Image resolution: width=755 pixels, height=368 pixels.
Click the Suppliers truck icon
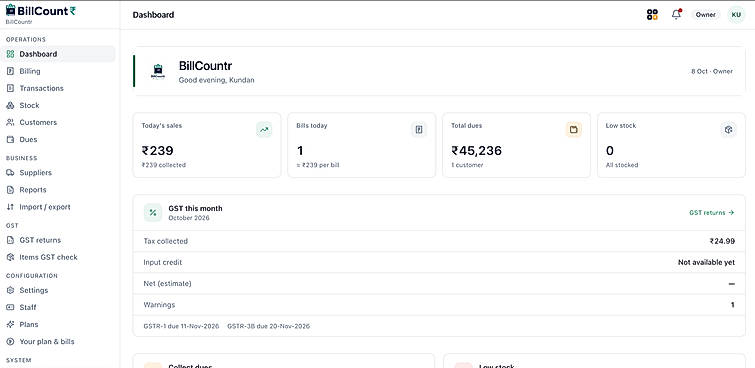pyautogui.click(x=10, y=172)
